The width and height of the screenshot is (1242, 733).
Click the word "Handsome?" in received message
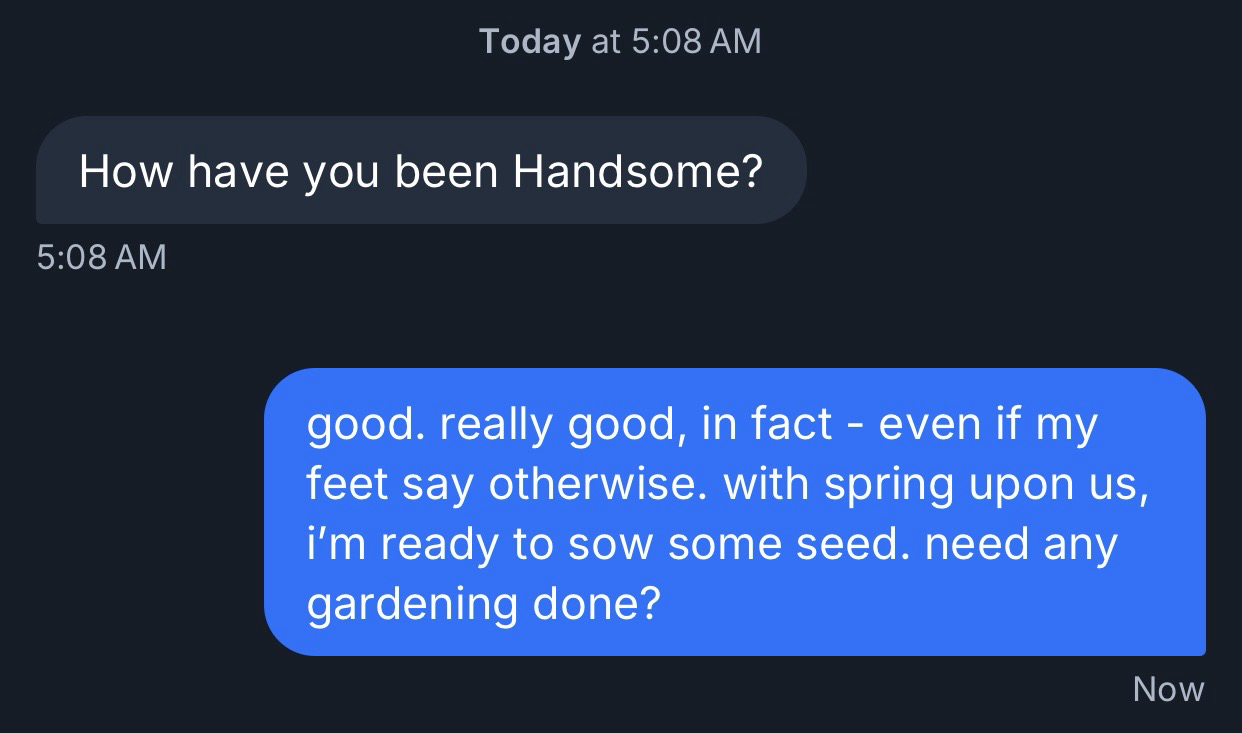638,172
